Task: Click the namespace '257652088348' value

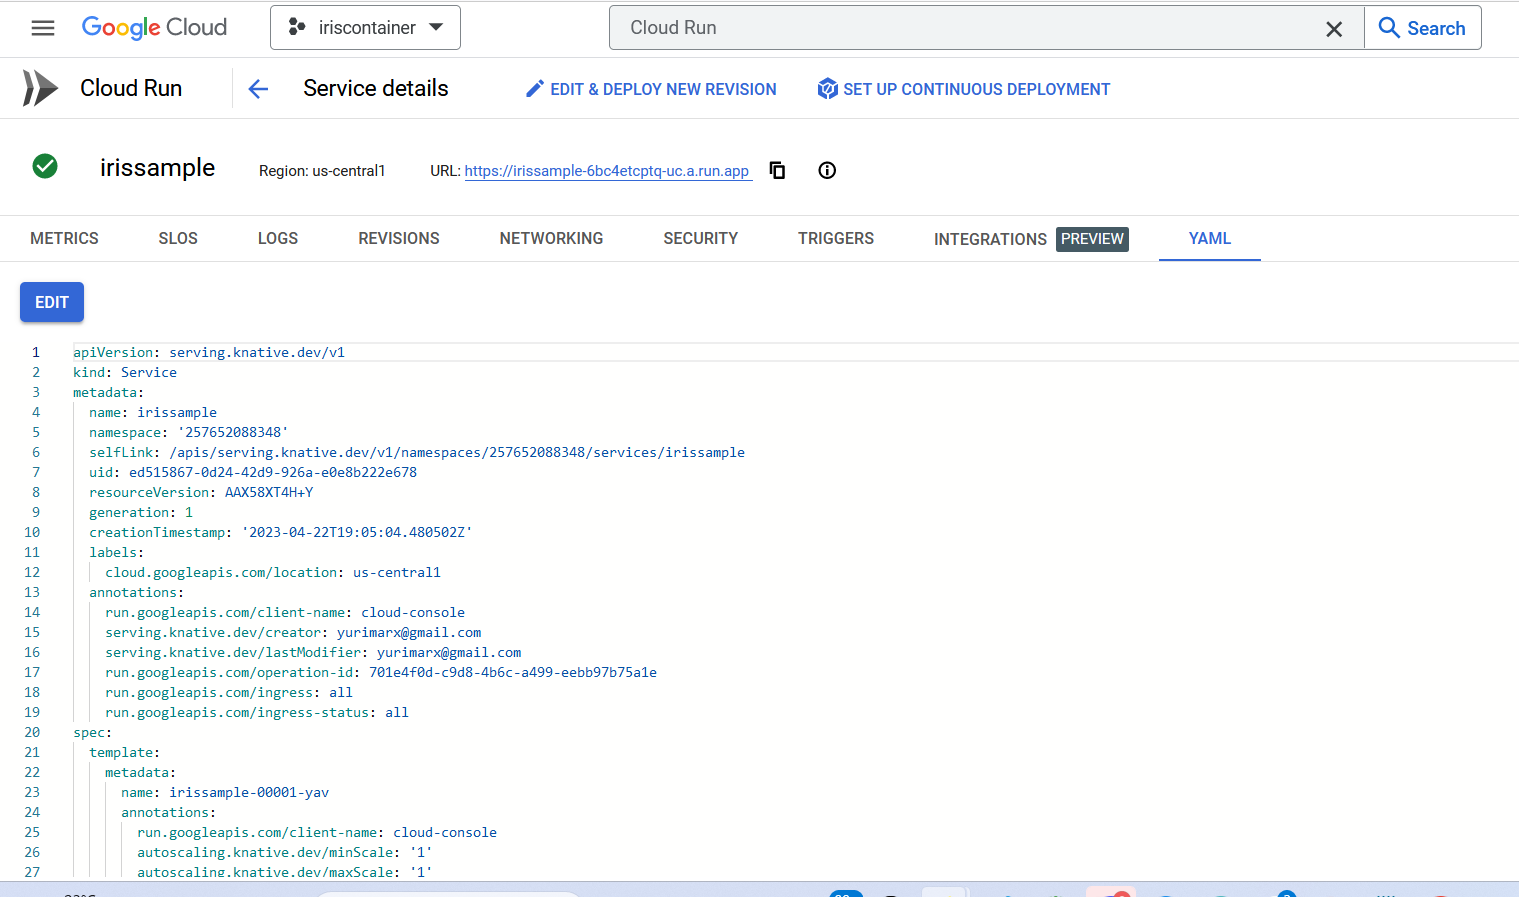Action: (x=233, y=432)
